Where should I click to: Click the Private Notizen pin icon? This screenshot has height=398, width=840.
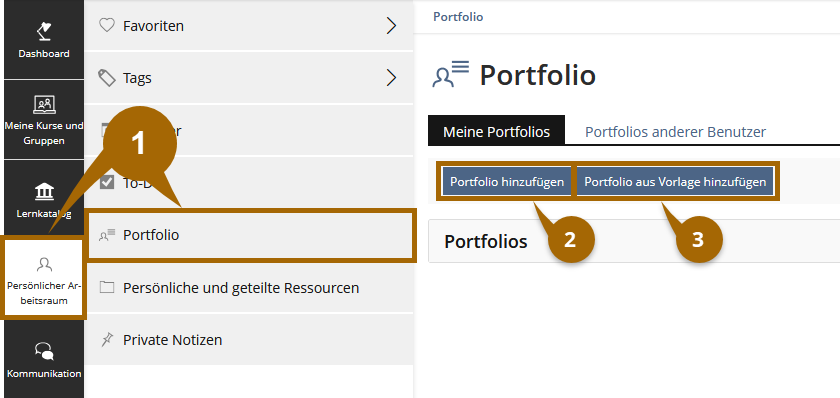[x=107, y=340]
